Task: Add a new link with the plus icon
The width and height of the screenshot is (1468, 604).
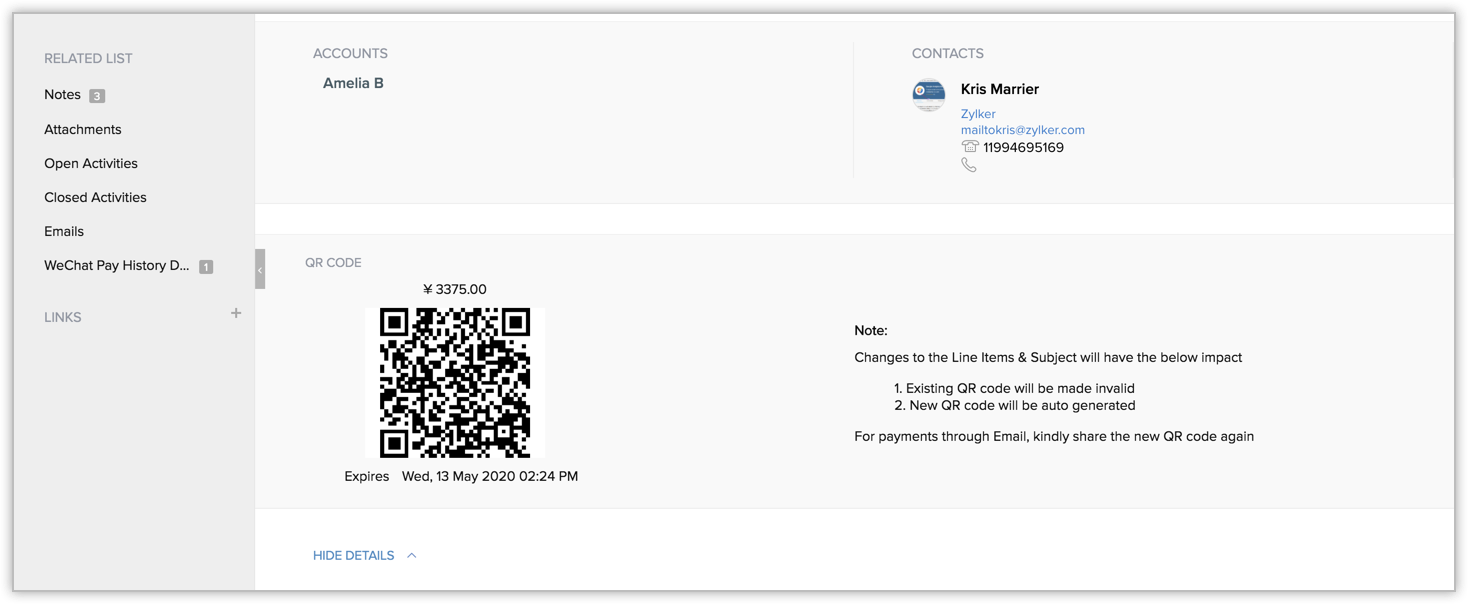Action: click(236, 313)
